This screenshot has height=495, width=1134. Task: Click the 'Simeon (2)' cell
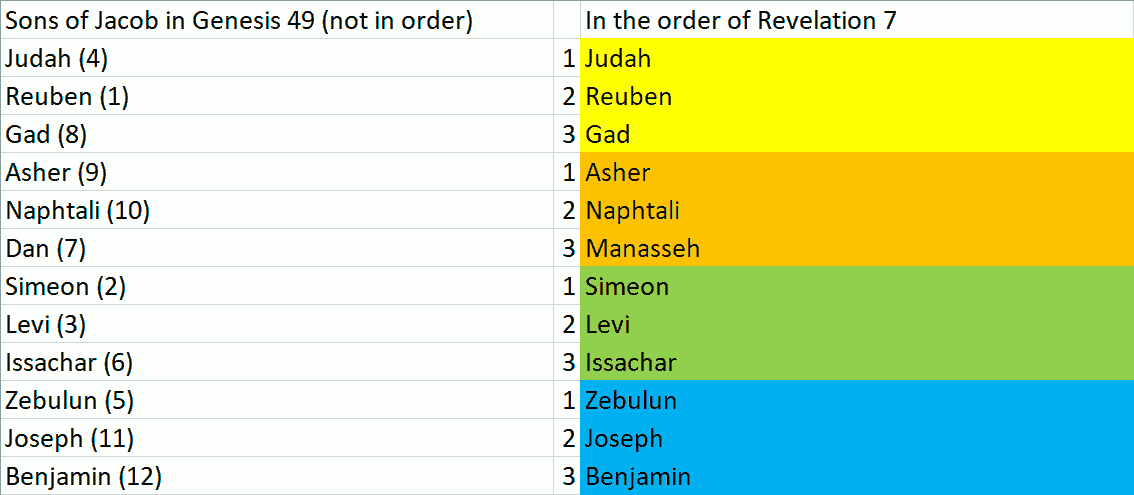[65, 287]
